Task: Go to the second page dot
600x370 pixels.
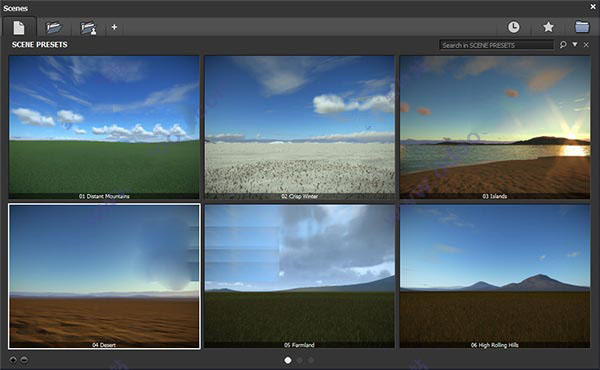Action: coord(299,360)
